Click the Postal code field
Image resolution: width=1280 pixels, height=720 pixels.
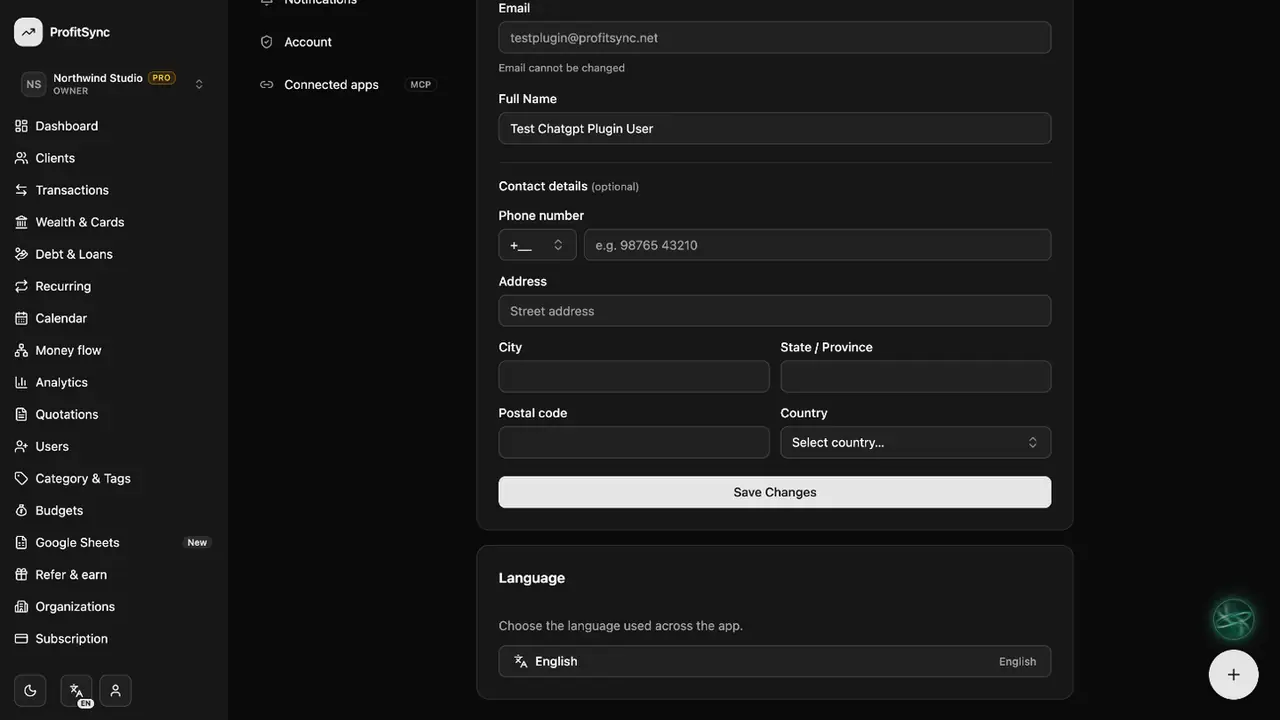pyautogui.click(x=634, y=442)
